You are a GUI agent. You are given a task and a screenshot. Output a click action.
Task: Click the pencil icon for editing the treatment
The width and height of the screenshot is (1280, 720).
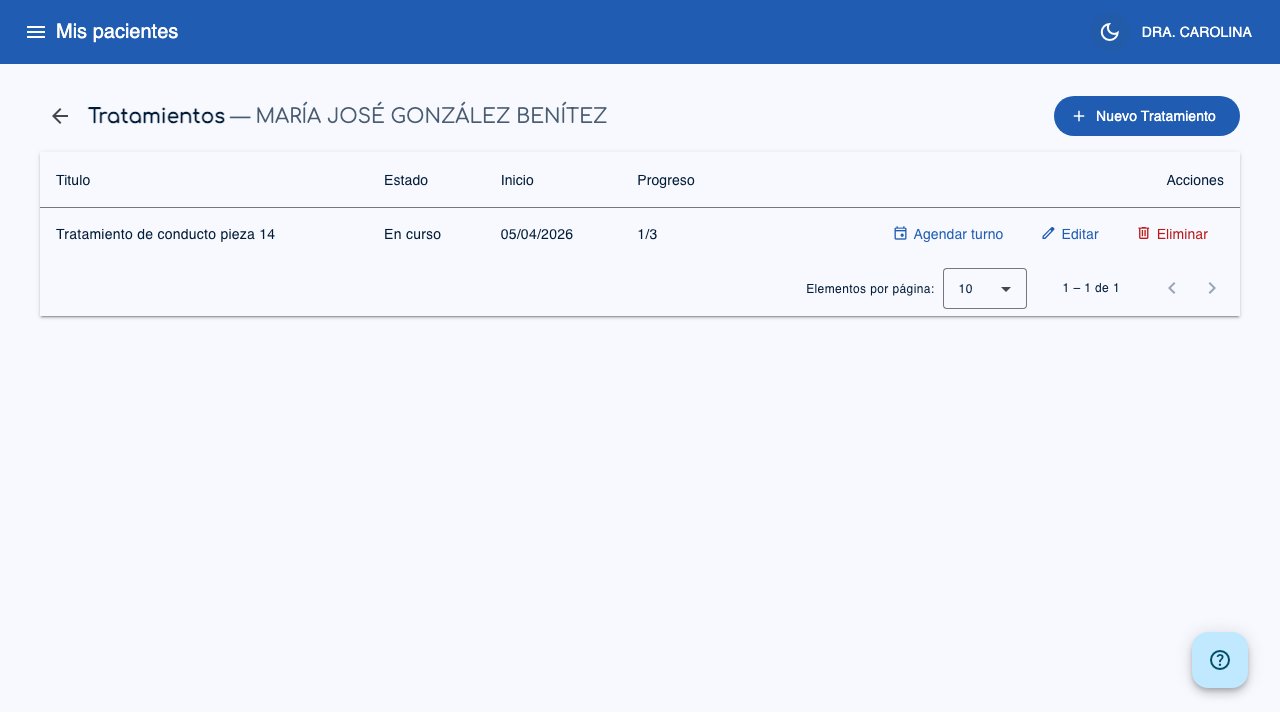pyautogui.click(x=1048, y=233)
